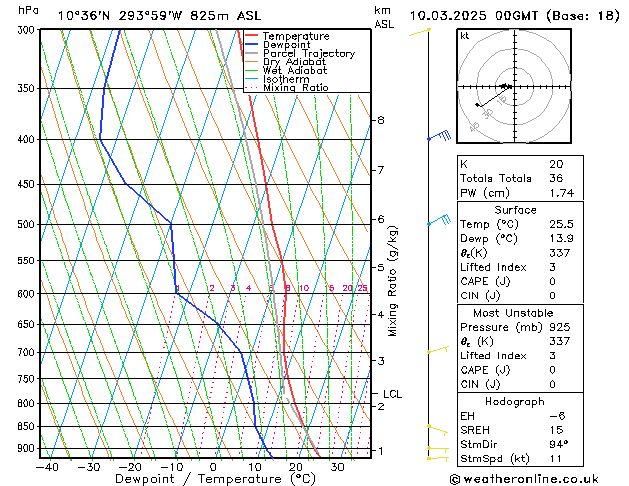Click the 400 hPa blue wind barb
629x486 pixels.
[439, 136]
